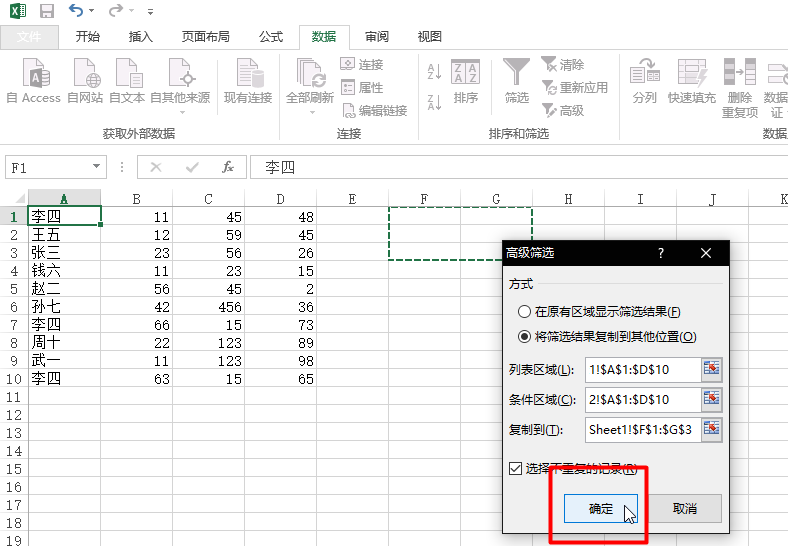Click cell A8 containing 周十
788x546 pixels.
click(x=64, y=342)
